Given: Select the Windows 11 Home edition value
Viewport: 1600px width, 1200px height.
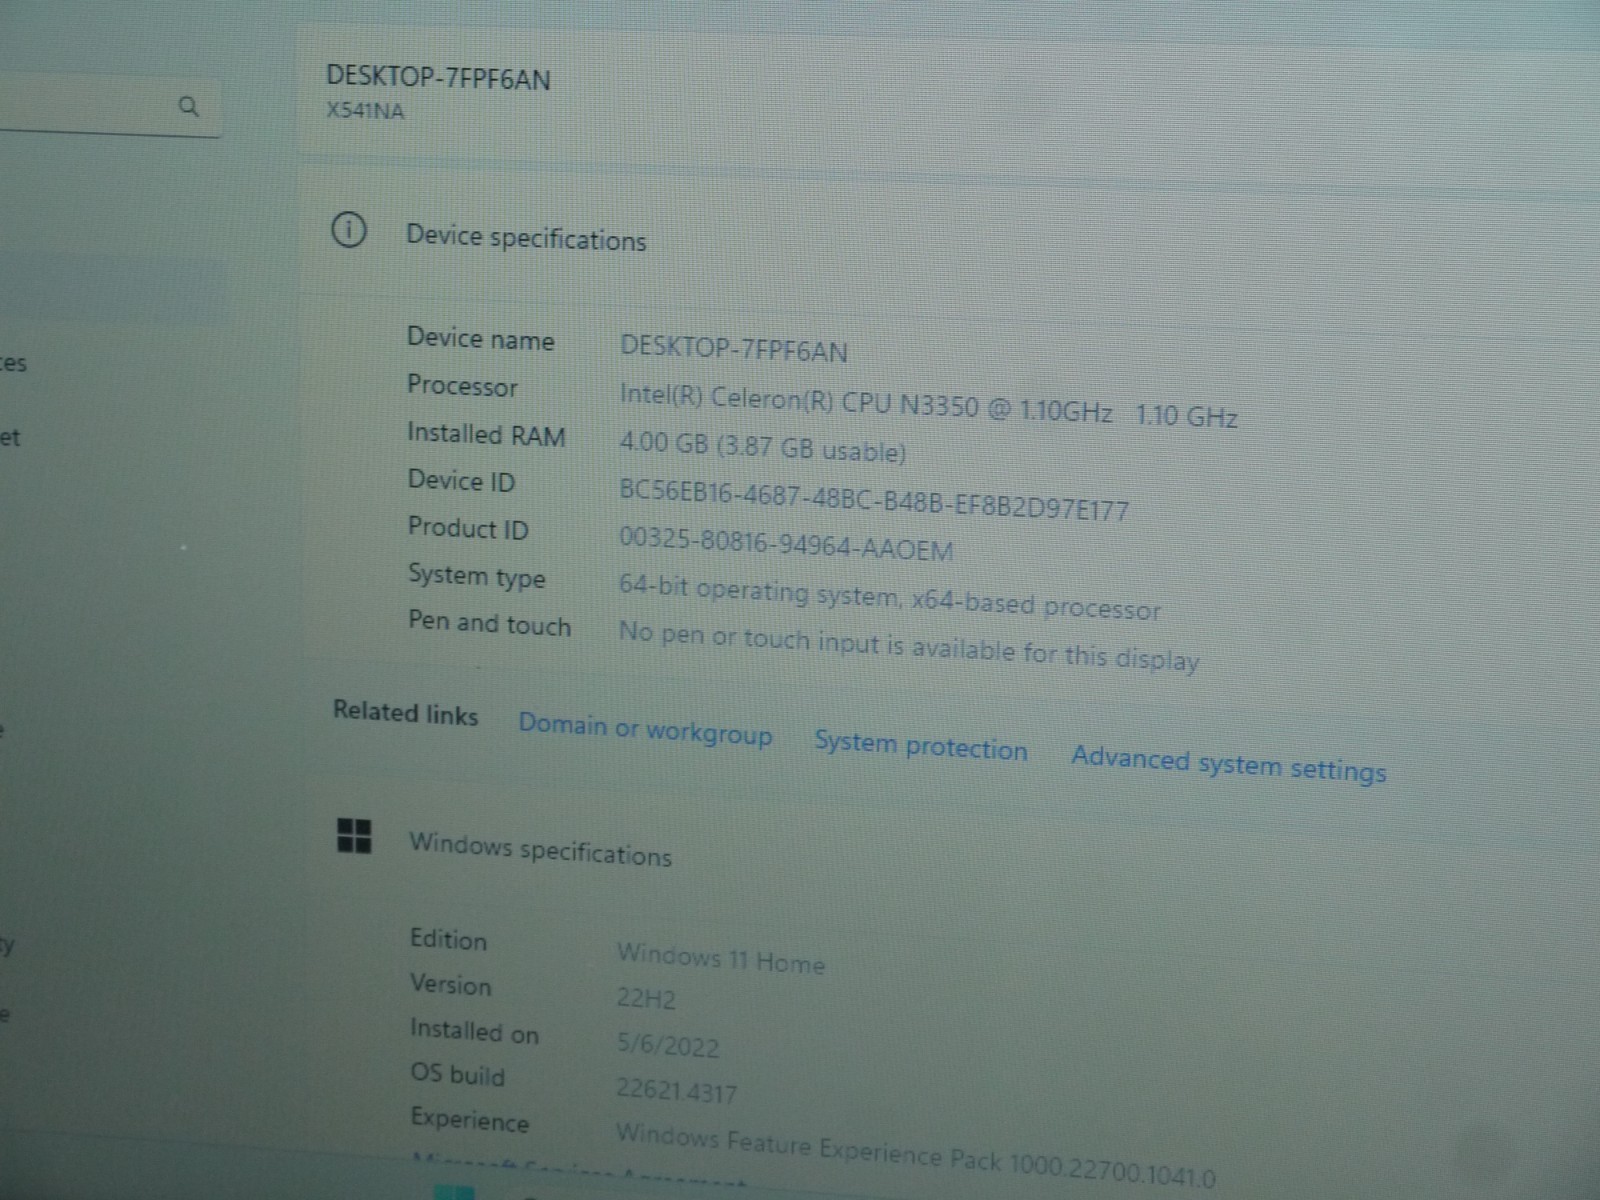Looking at the screenshot, I should (x=720, y=958).
